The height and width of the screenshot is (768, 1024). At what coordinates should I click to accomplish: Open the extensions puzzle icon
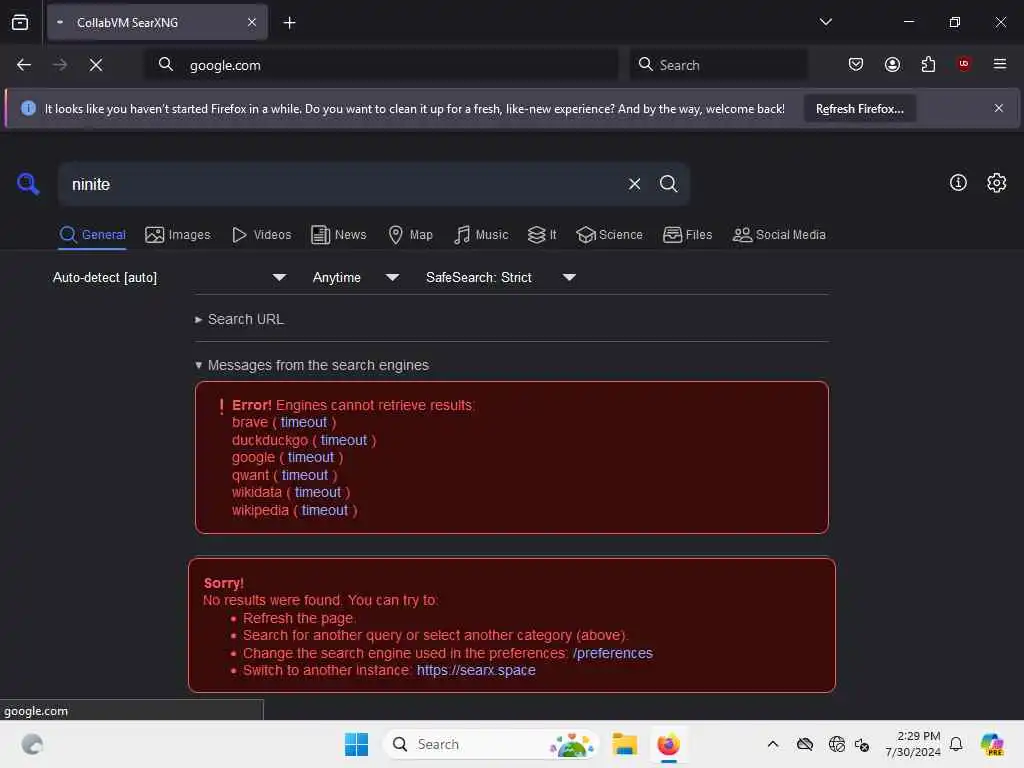pyautogui.click(x=928, y=64)
